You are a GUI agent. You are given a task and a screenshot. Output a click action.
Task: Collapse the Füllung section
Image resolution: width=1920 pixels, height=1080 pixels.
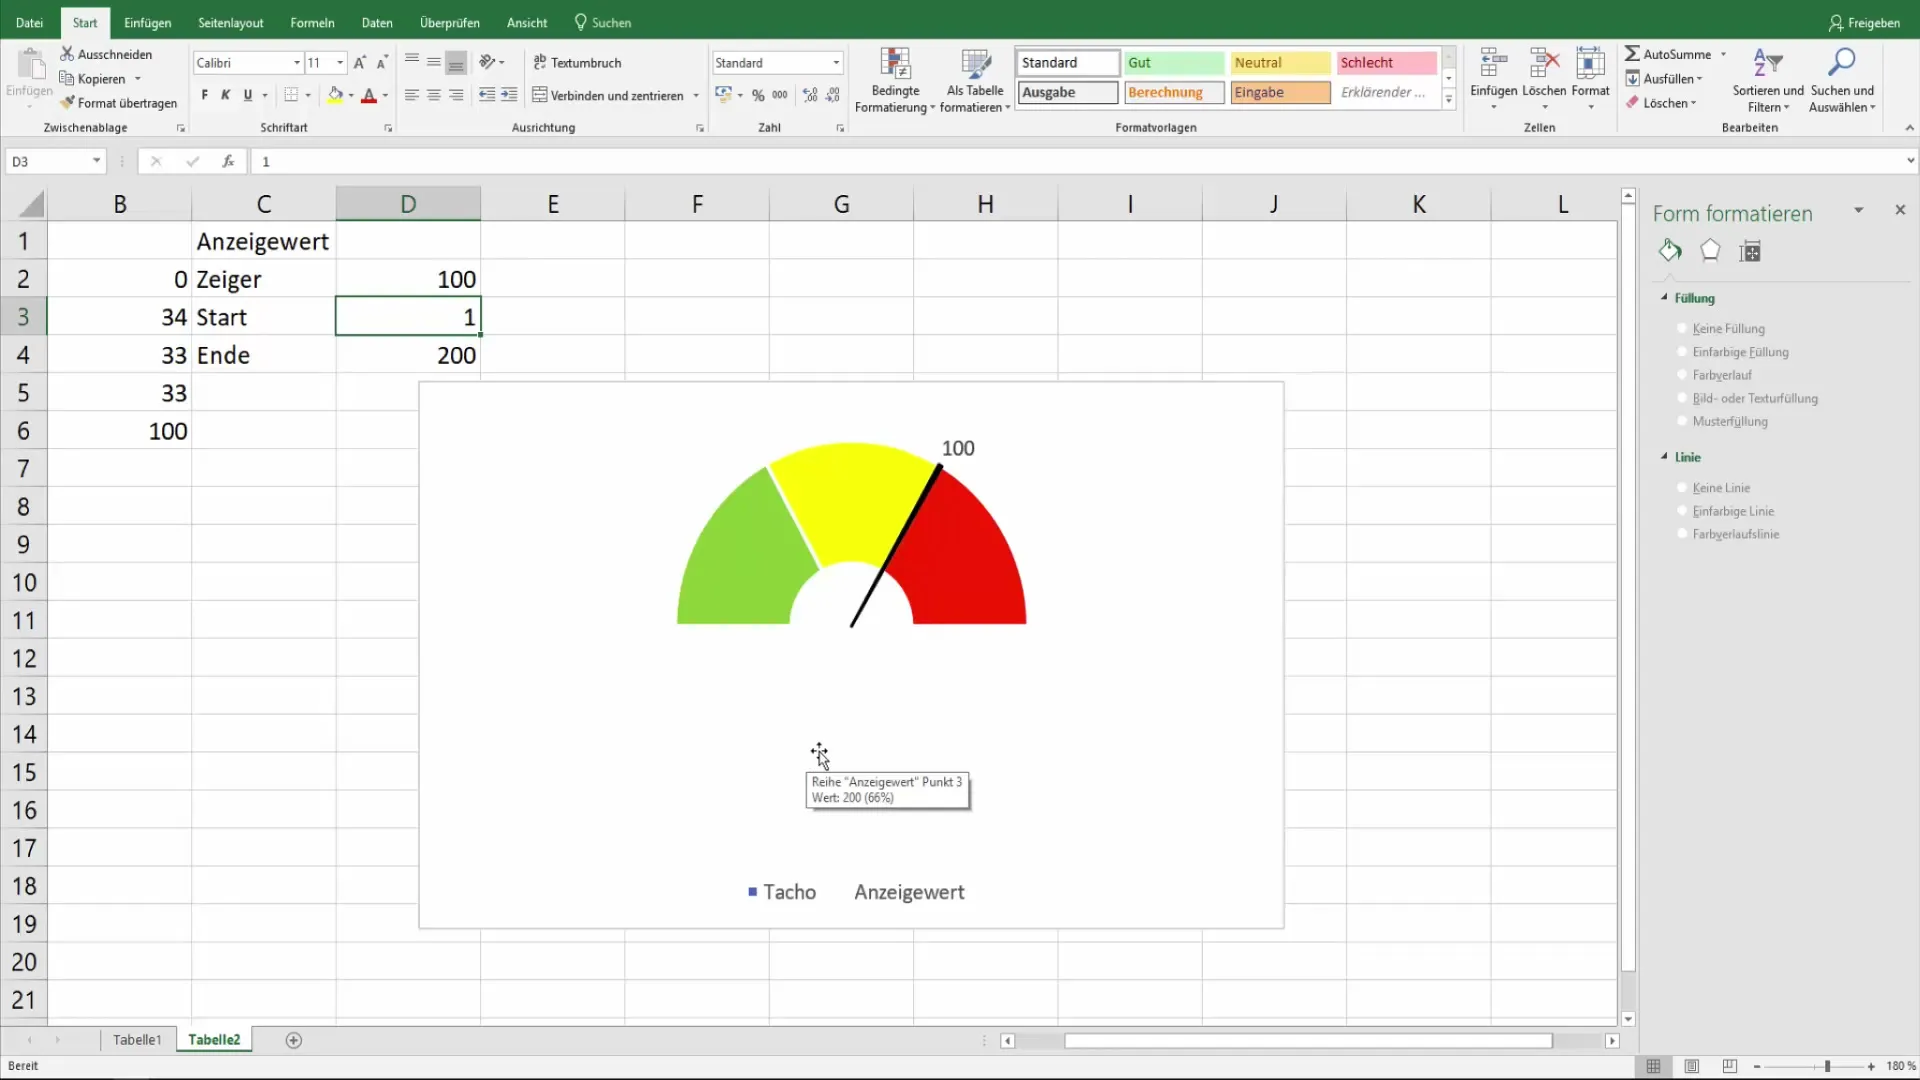pyautogui.click(x=1665, y=297)
